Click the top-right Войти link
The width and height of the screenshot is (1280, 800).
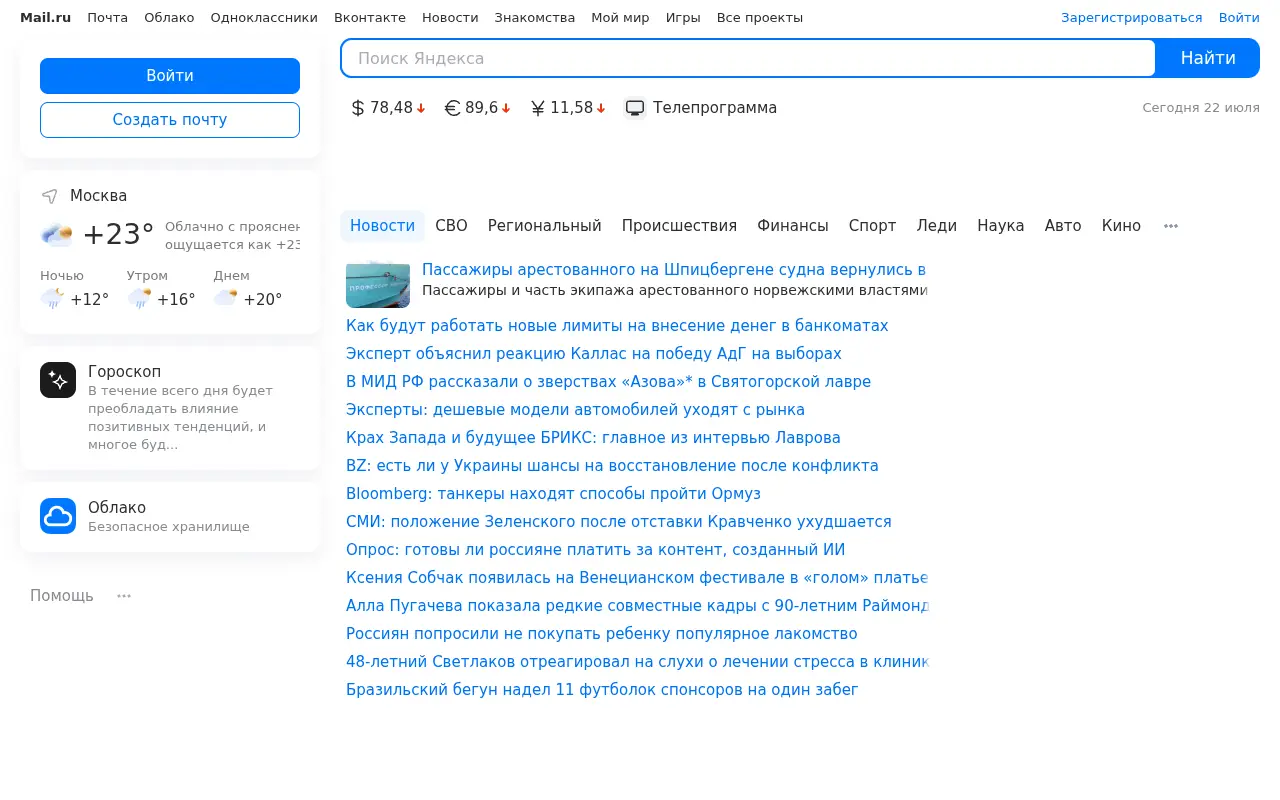[1239, 18]
